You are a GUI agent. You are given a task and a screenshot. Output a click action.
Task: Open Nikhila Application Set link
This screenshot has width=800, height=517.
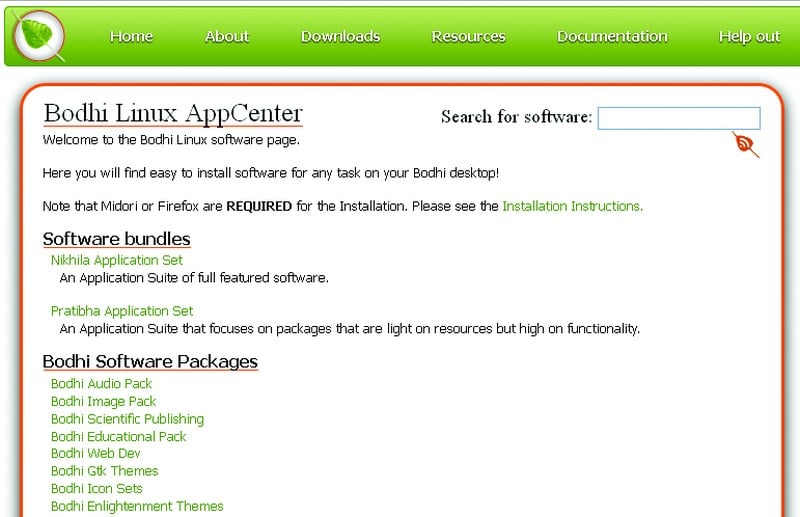(x=117, y=260)
